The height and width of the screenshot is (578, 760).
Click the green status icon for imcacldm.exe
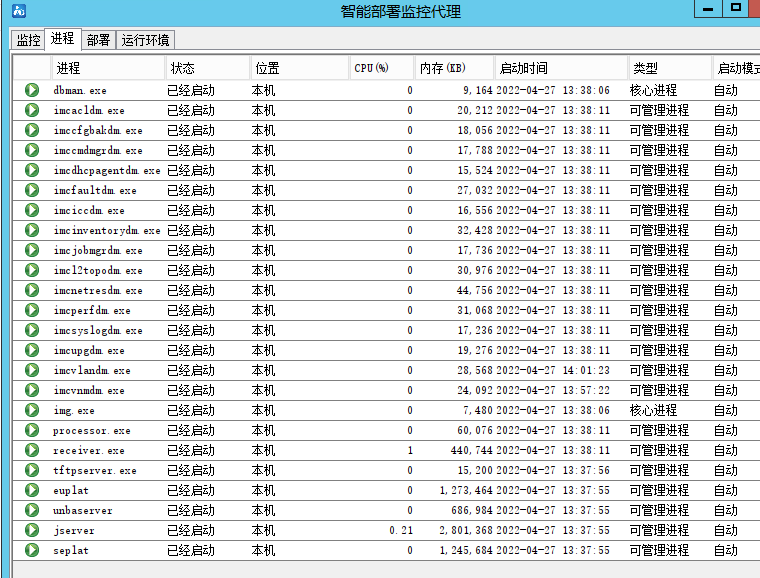click(32, 110)
